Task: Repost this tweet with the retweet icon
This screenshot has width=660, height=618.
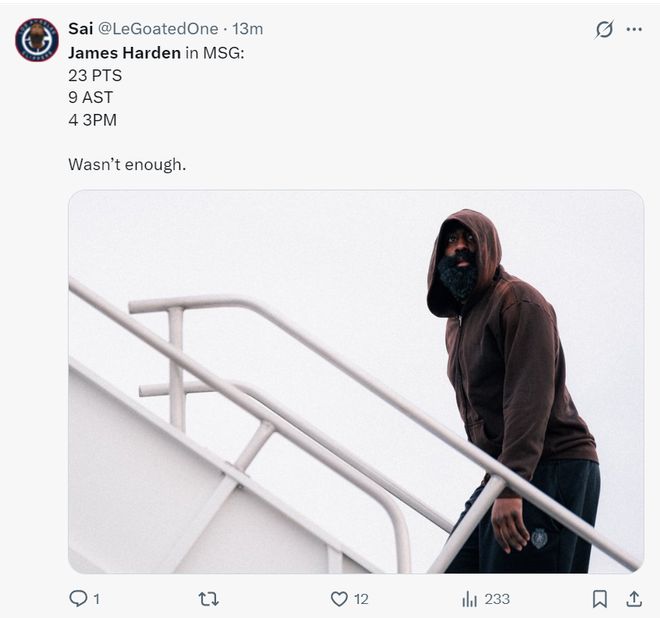Action: pos(208,598)
